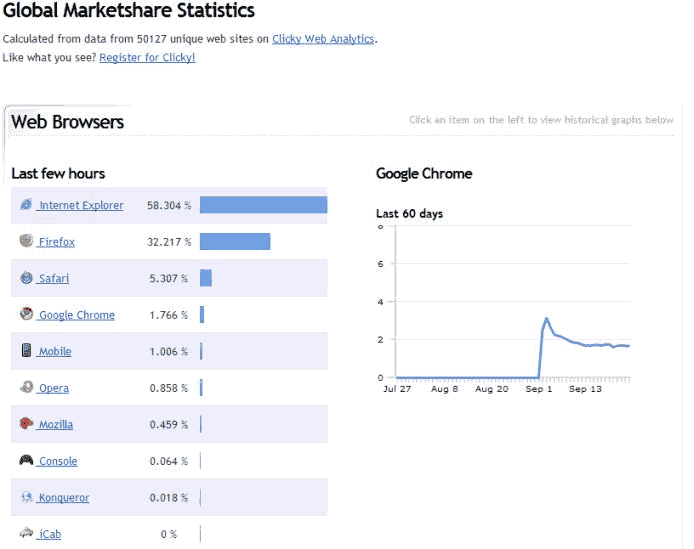
Task: Click the Console gamepad icon
Action: [27, 460]
